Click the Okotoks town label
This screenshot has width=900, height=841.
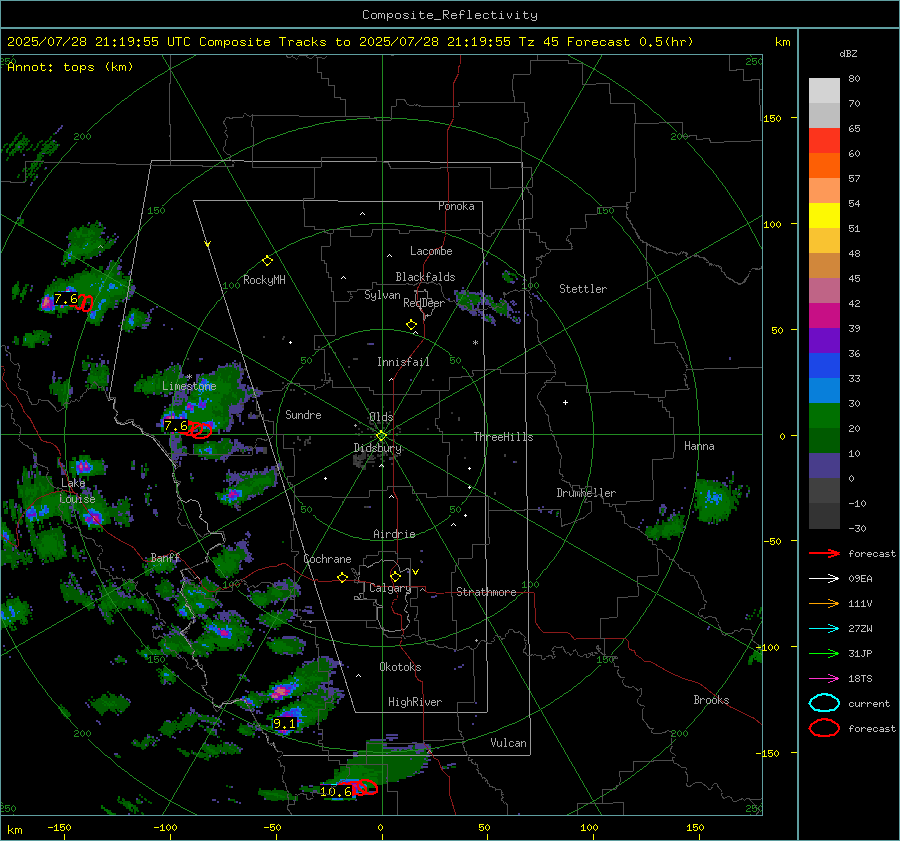(x=400, y=667)
